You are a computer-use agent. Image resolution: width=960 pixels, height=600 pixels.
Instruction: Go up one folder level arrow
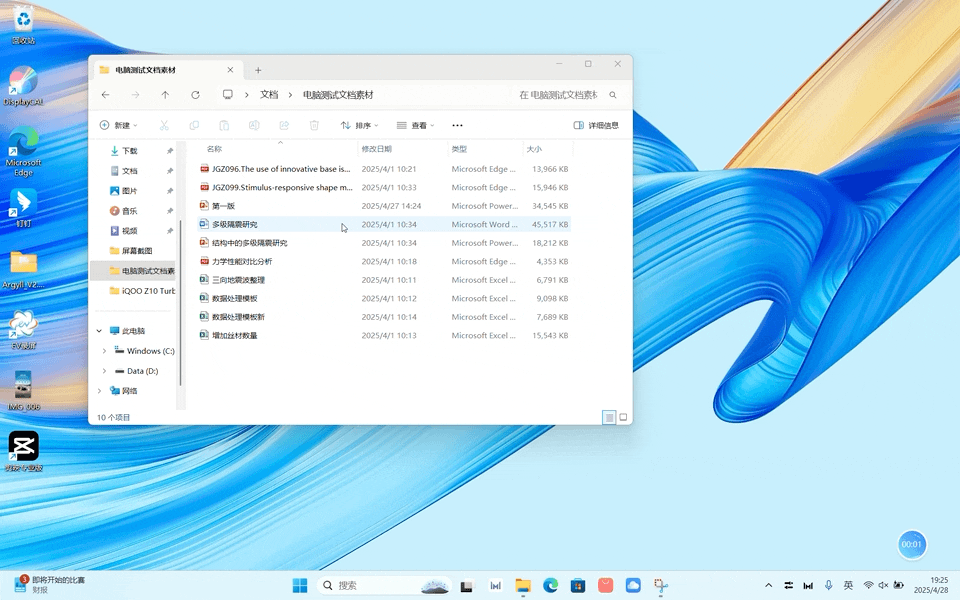(165, 95)
